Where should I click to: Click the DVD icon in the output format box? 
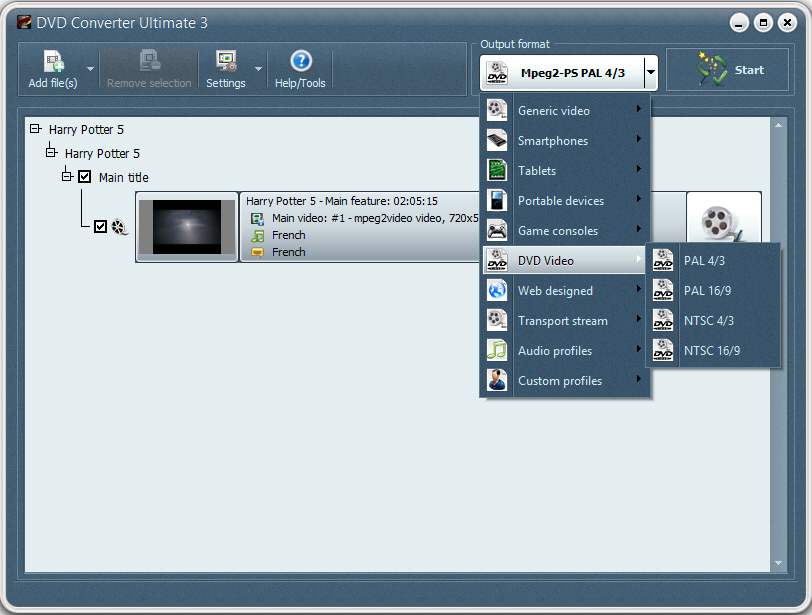point(497,73)
